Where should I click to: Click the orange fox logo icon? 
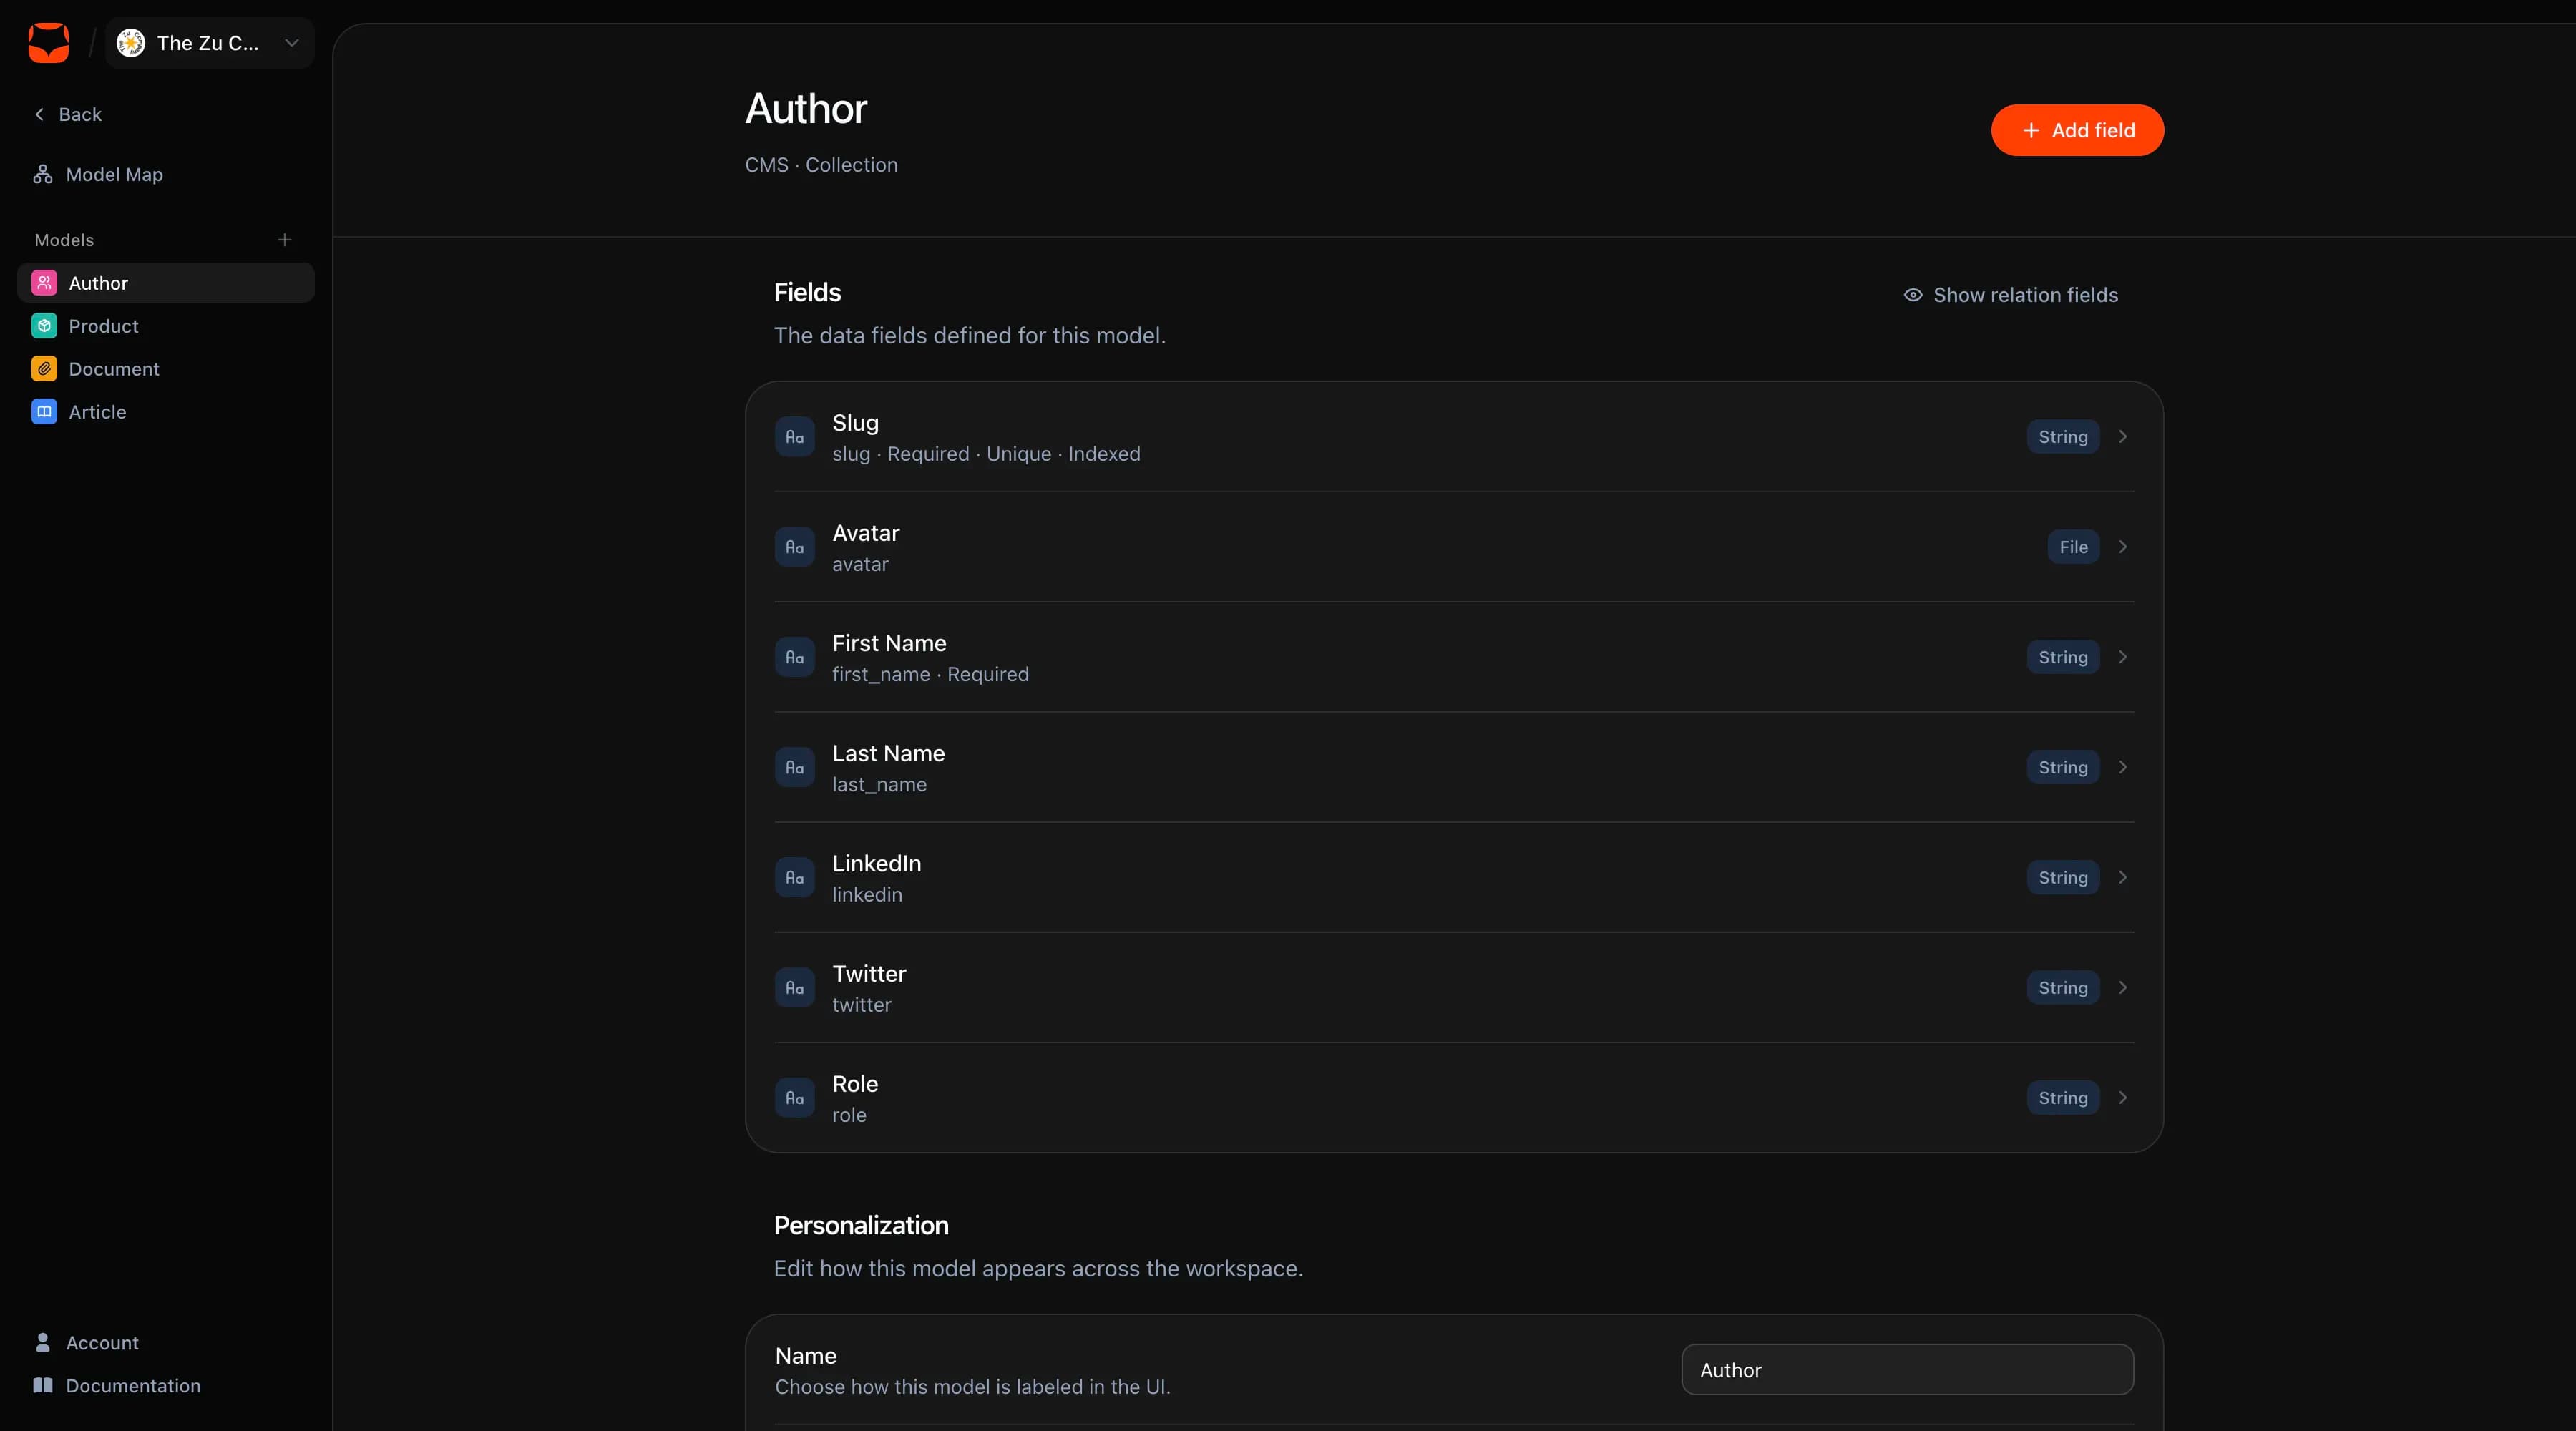tap(48, 43)
